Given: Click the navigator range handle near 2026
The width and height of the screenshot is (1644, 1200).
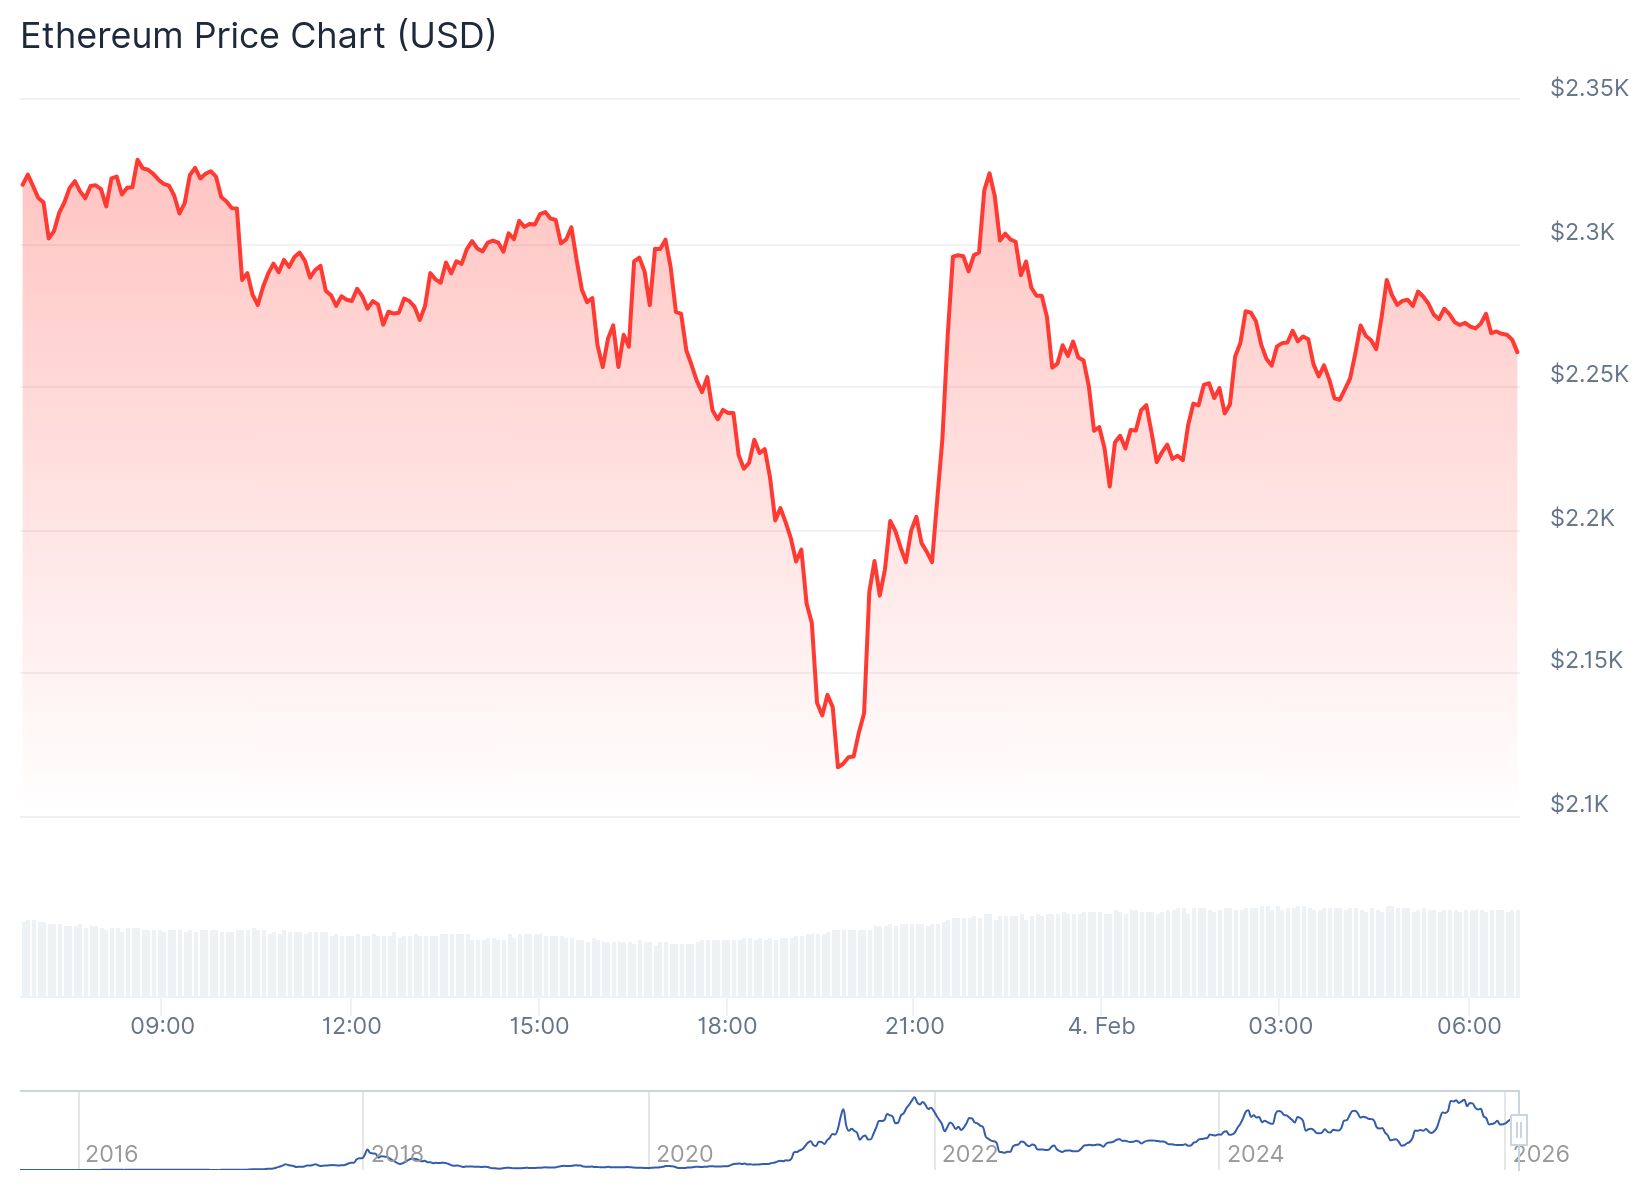Looking at the screenshot, I should pyautogui.click(x=1518, y=1130).
